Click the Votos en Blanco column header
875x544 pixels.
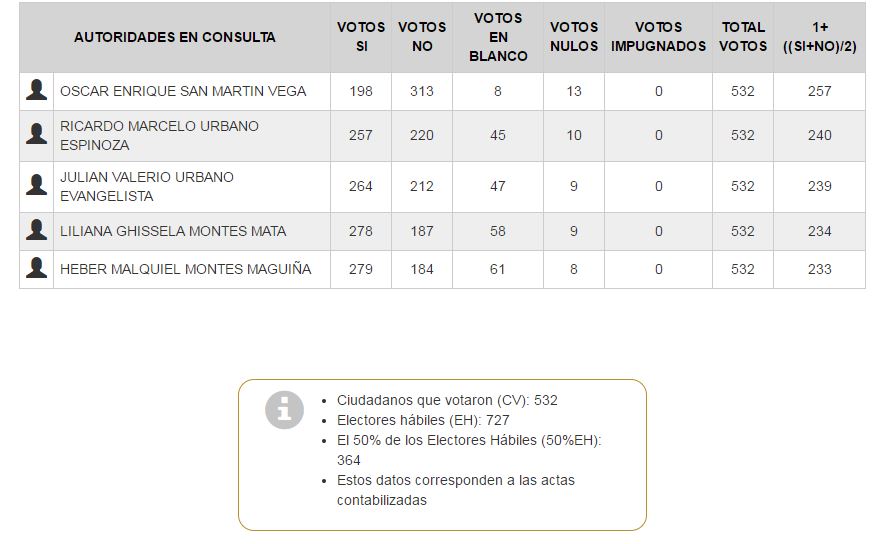[x=498, y=37]
